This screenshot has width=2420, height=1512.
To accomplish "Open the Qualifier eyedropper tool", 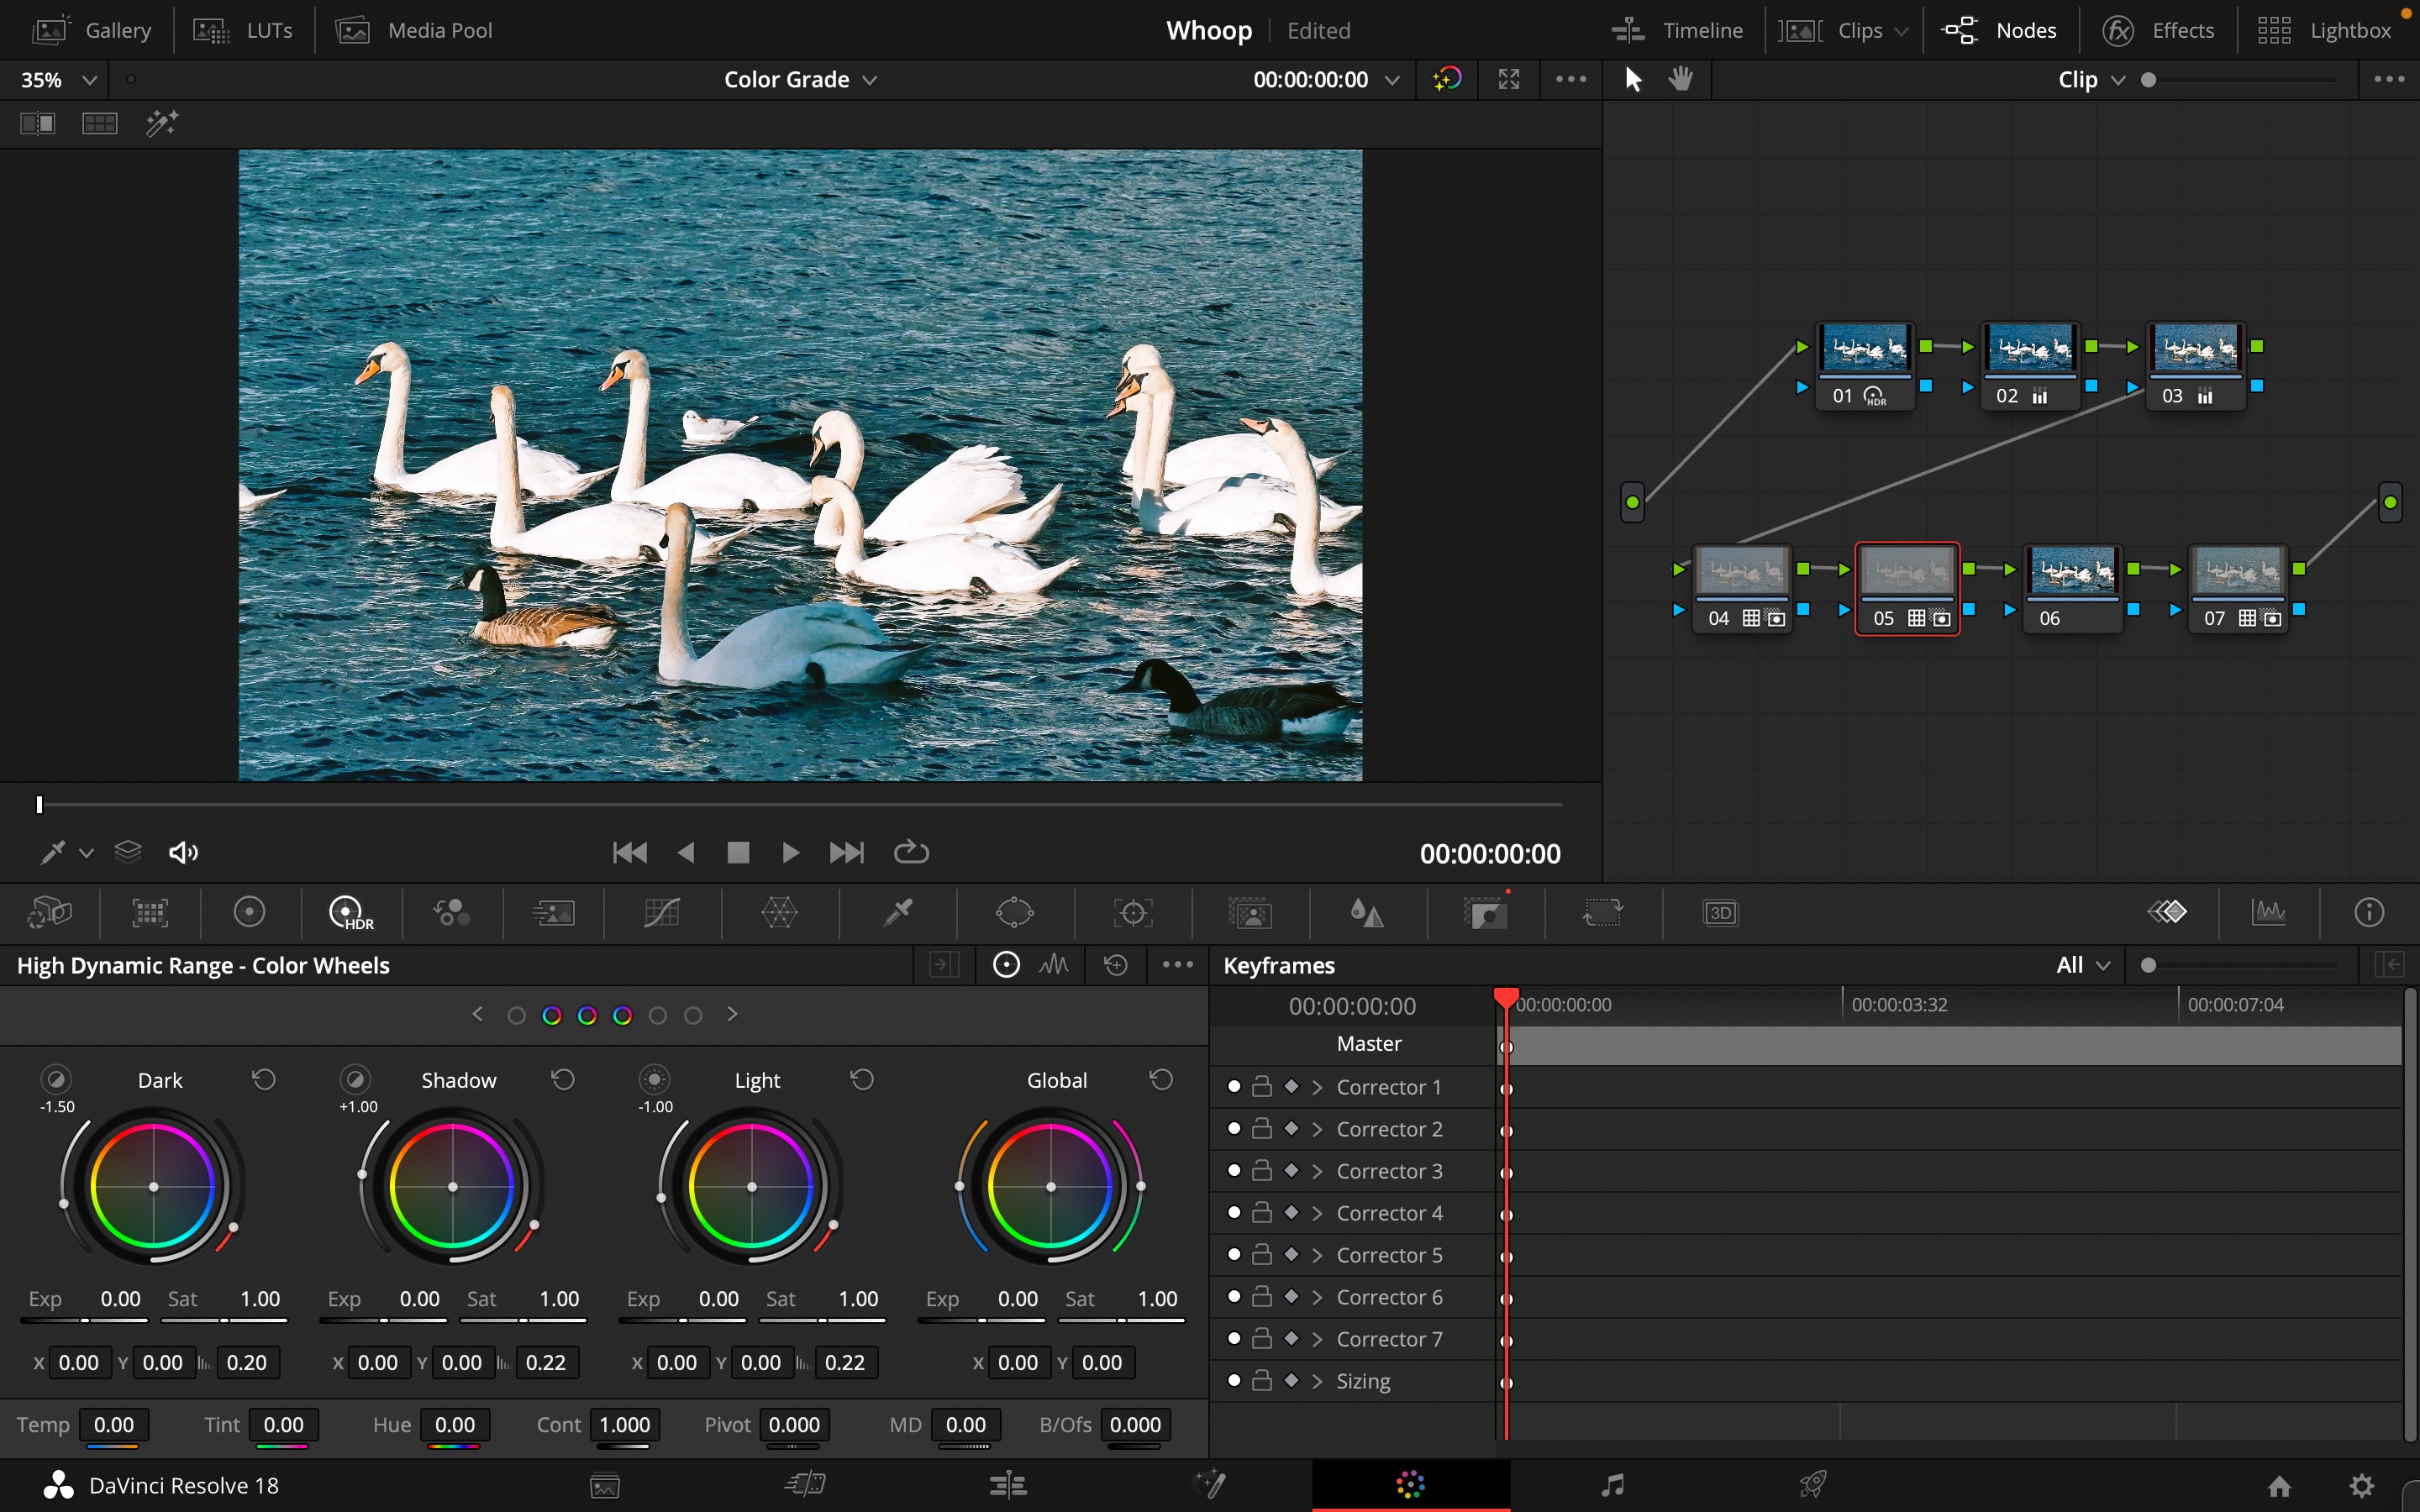I will tap(897, 912).
